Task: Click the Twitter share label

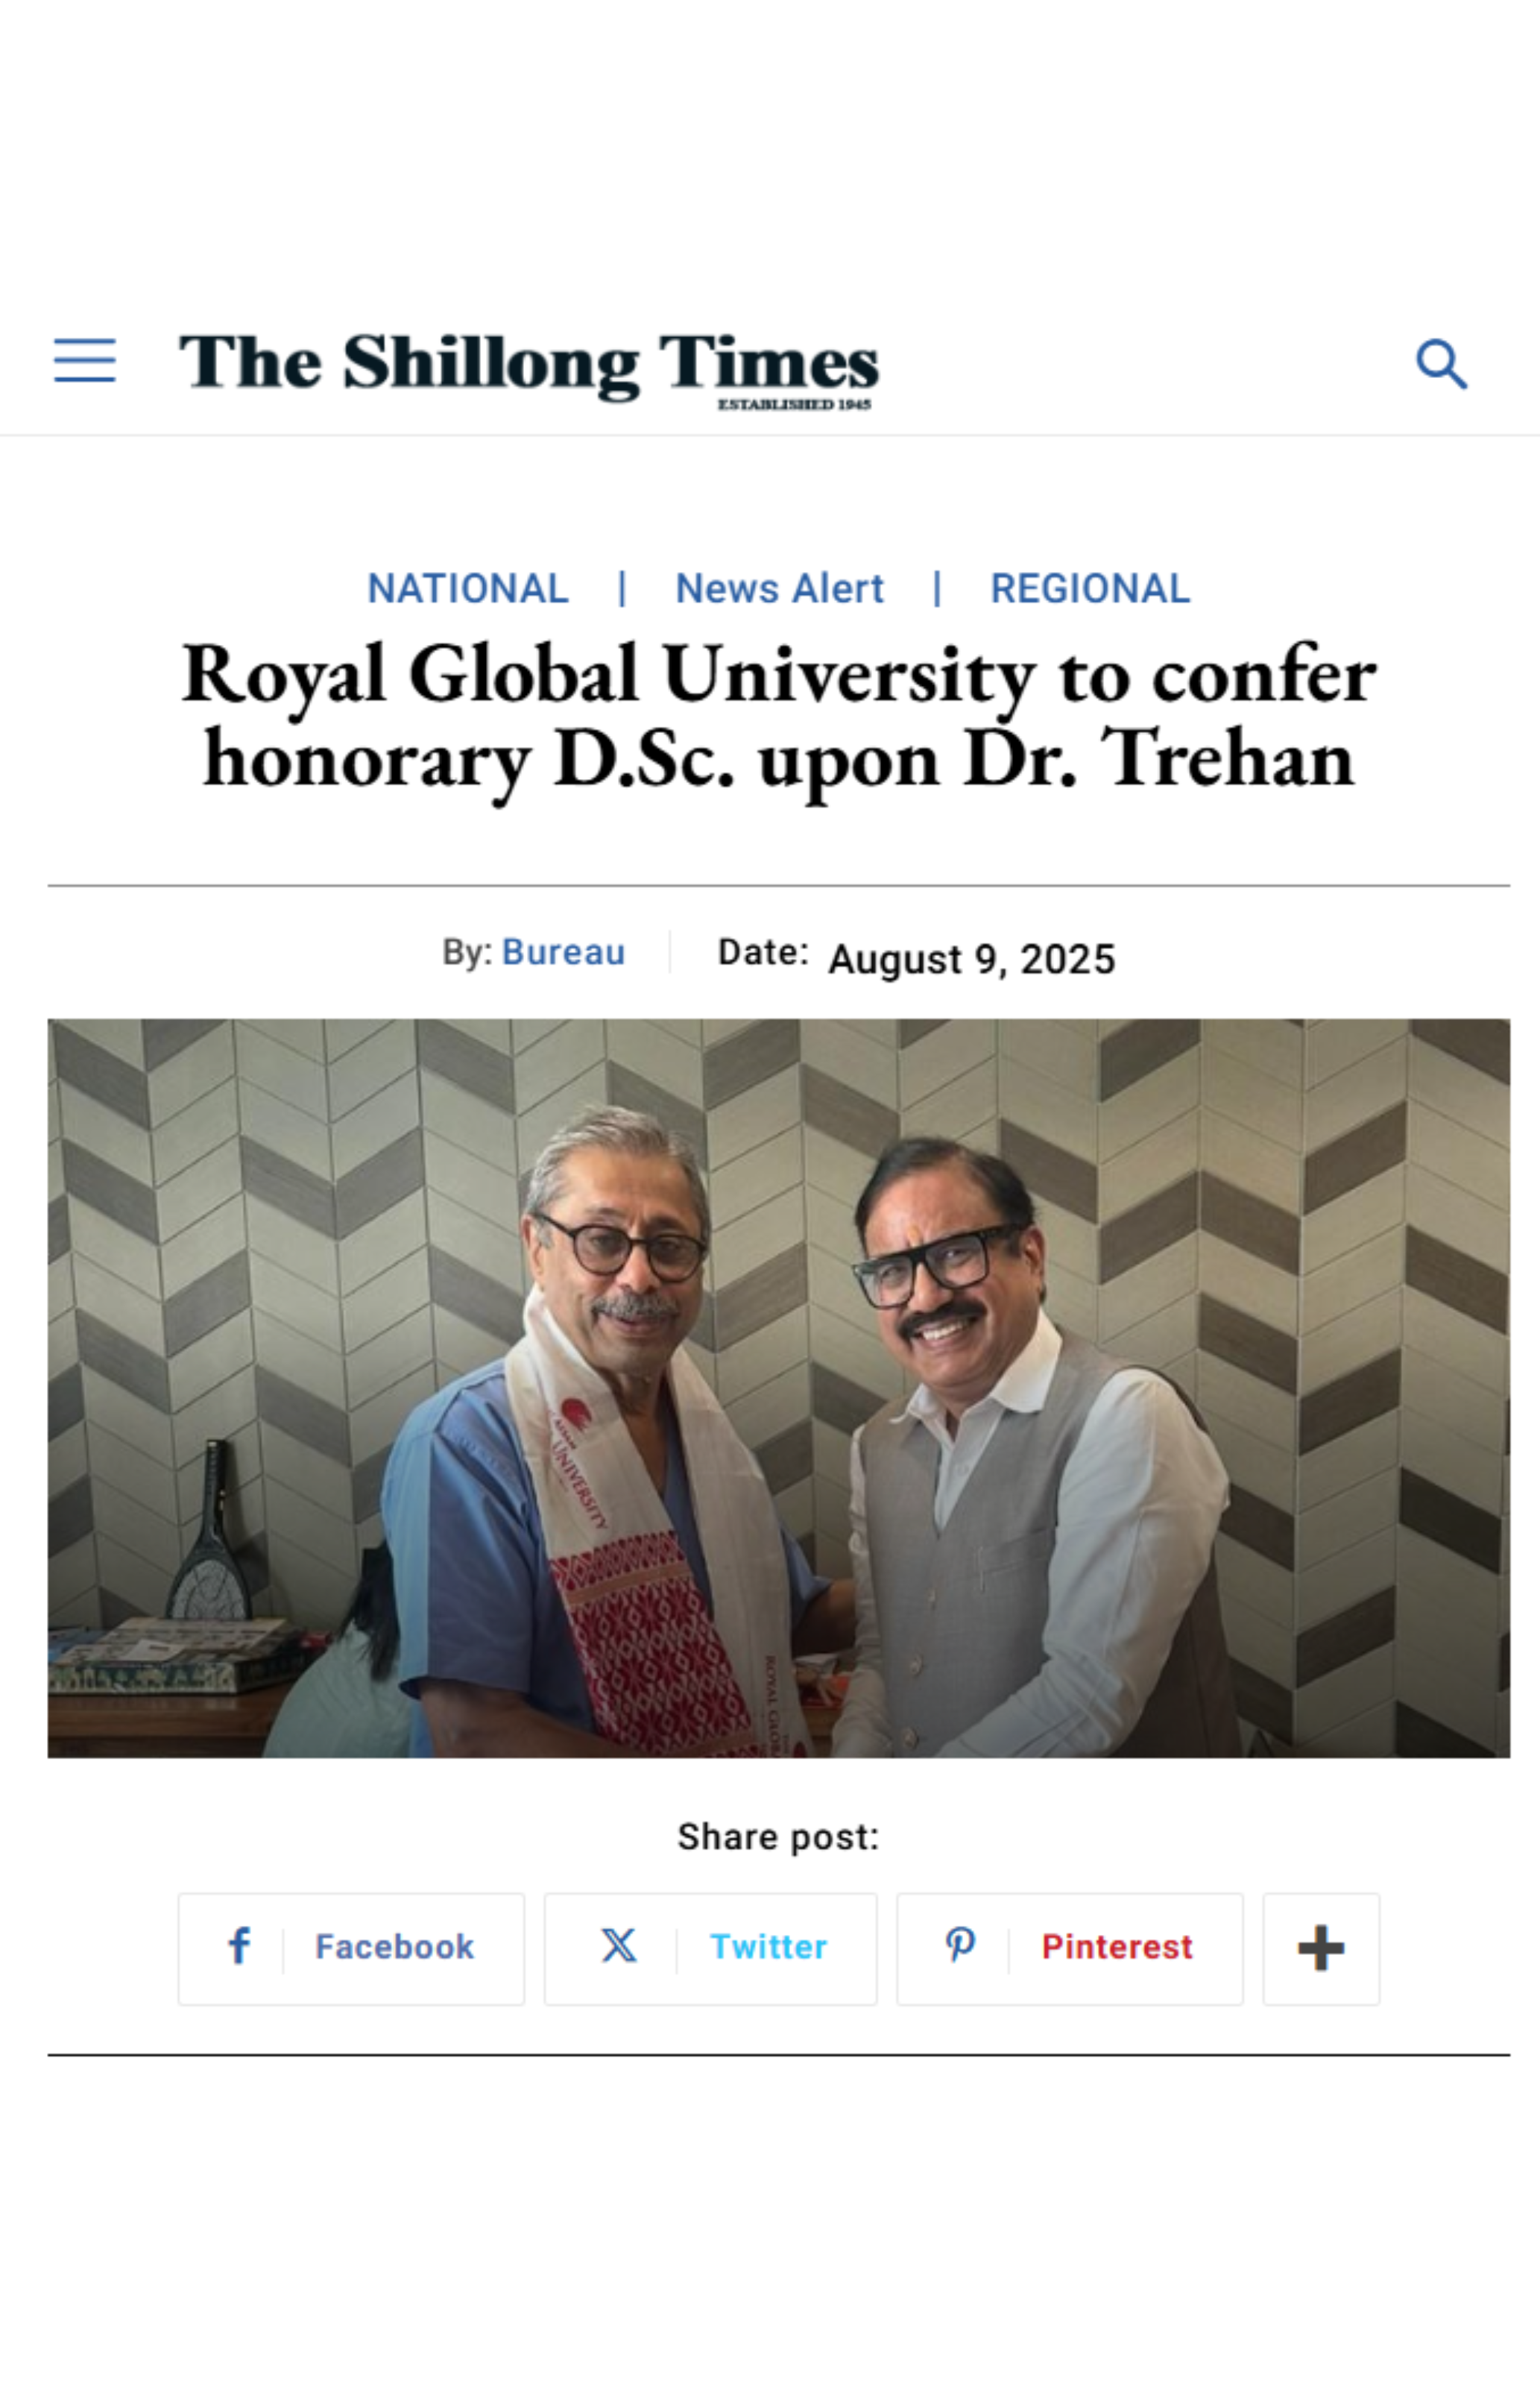Action: tap(768, 1947)
